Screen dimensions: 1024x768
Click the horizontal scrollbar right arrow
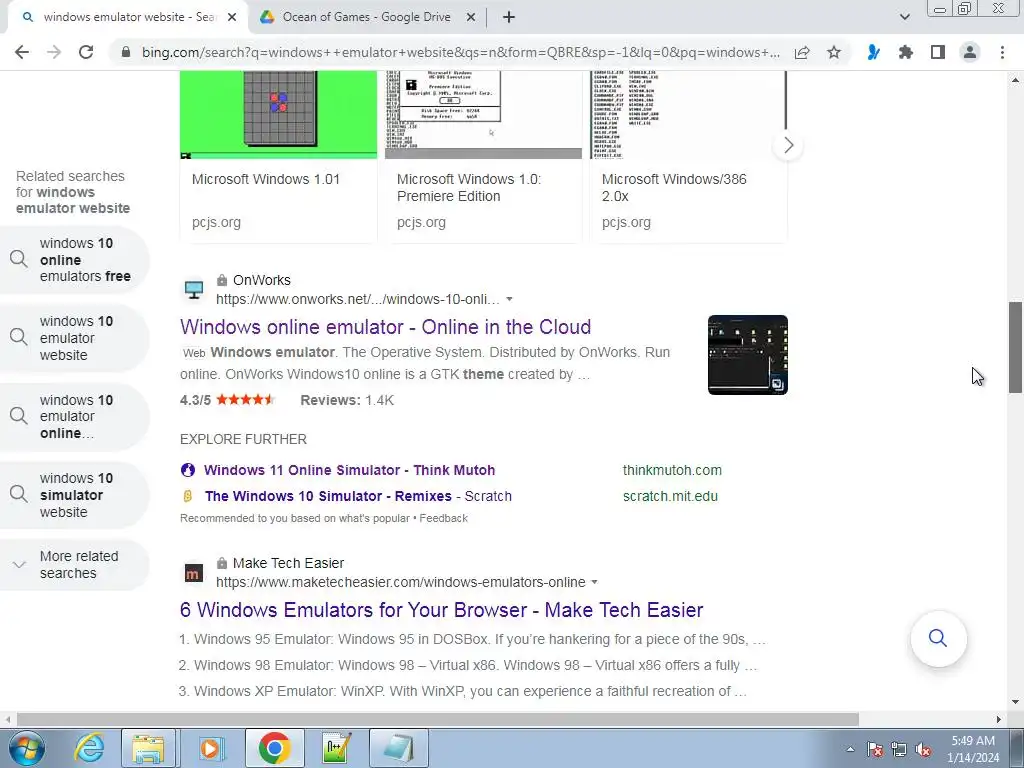999,720
